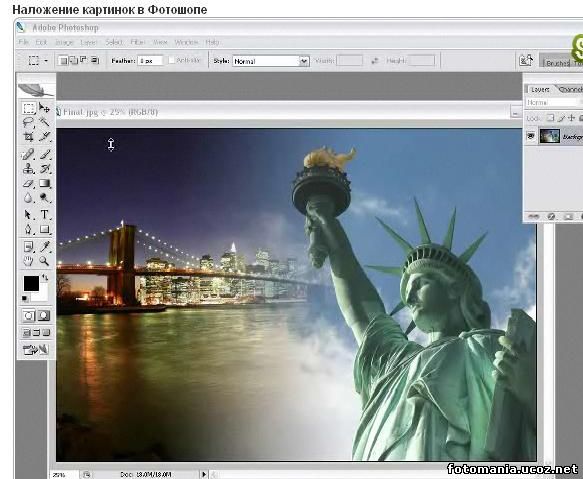Enable Intersect with selection mode

coord(94,60)
